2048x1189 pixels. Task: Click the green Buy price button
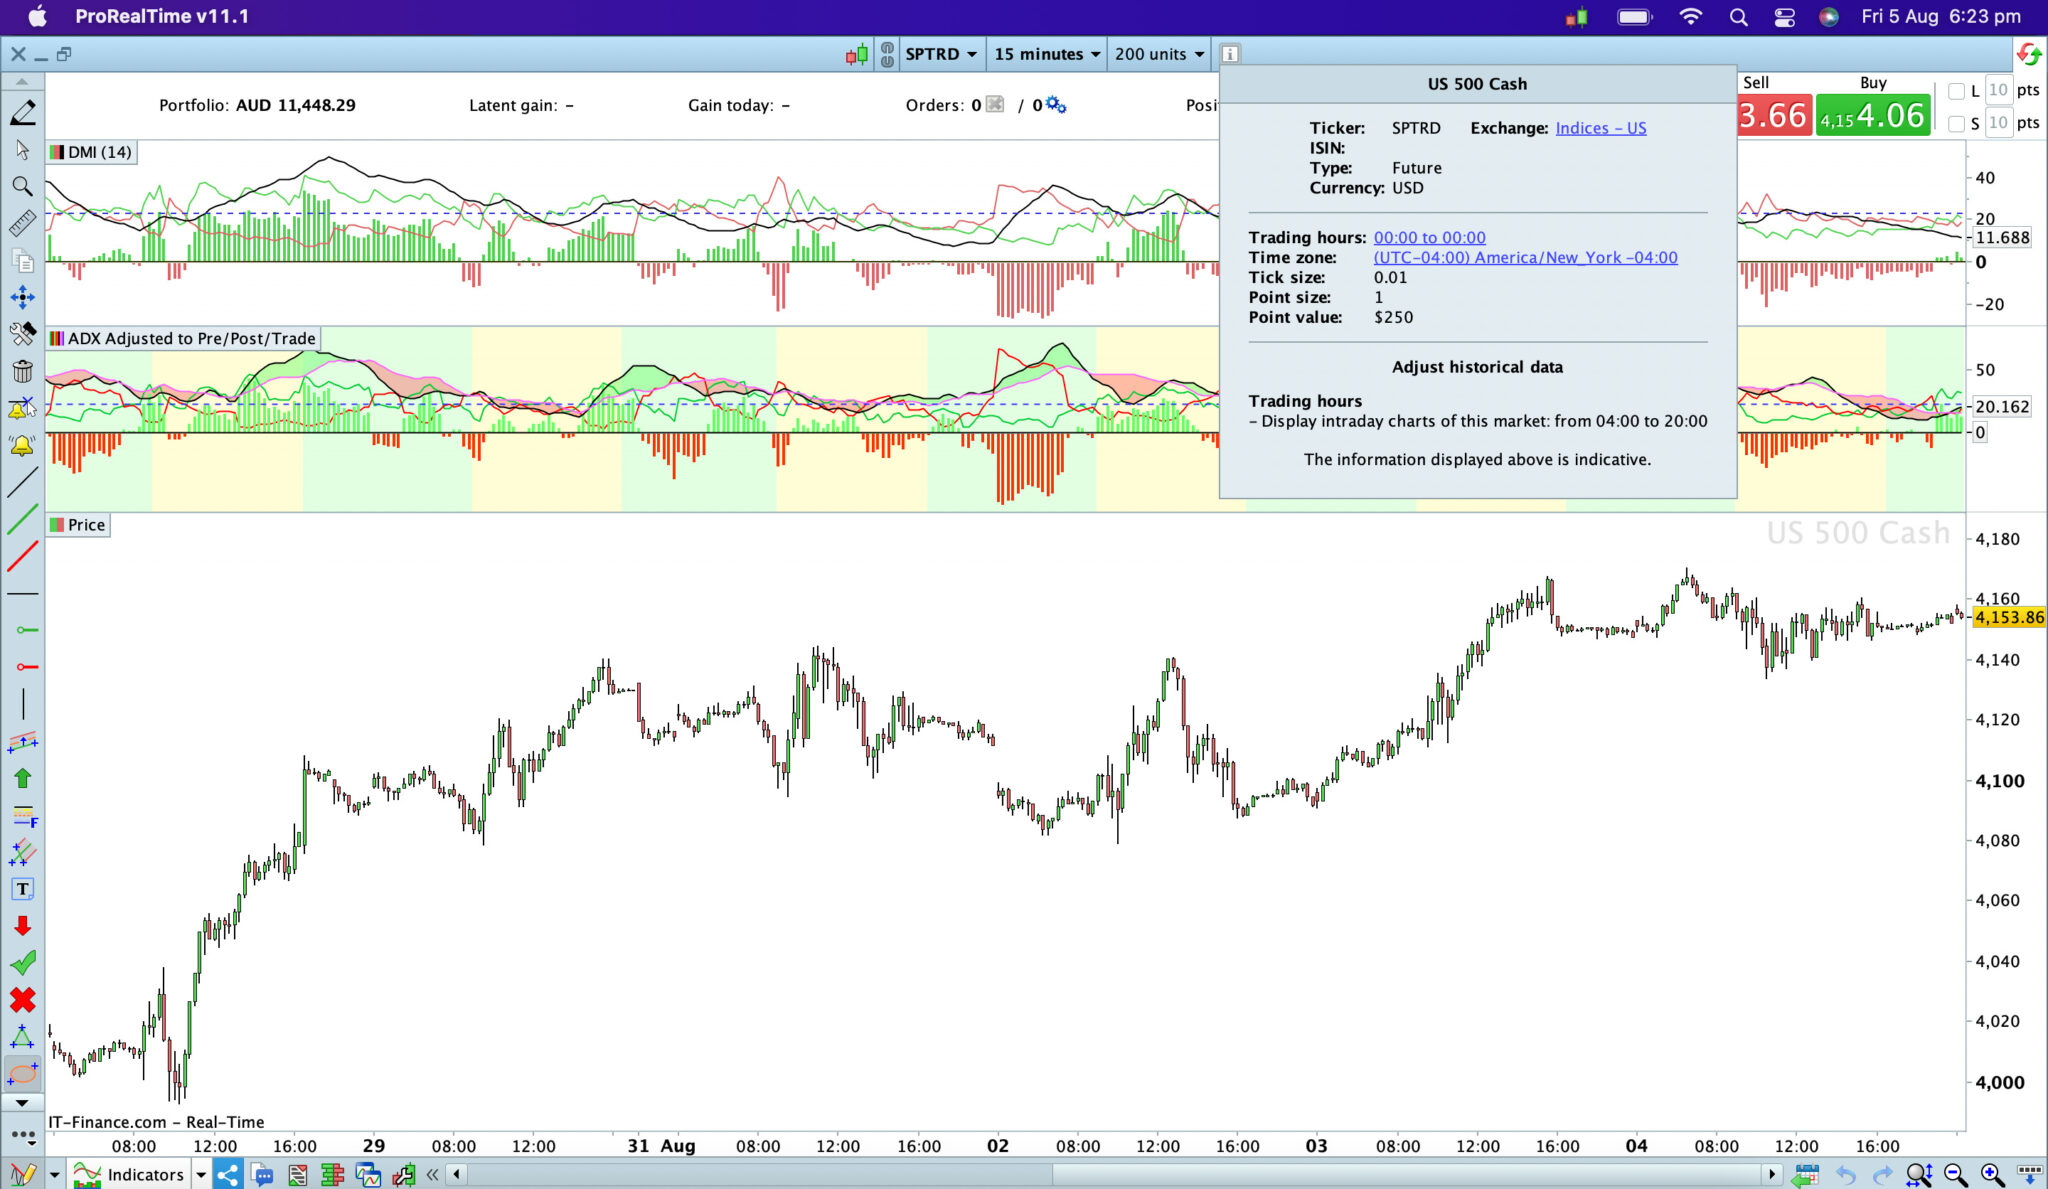[x=1872, y=116]
